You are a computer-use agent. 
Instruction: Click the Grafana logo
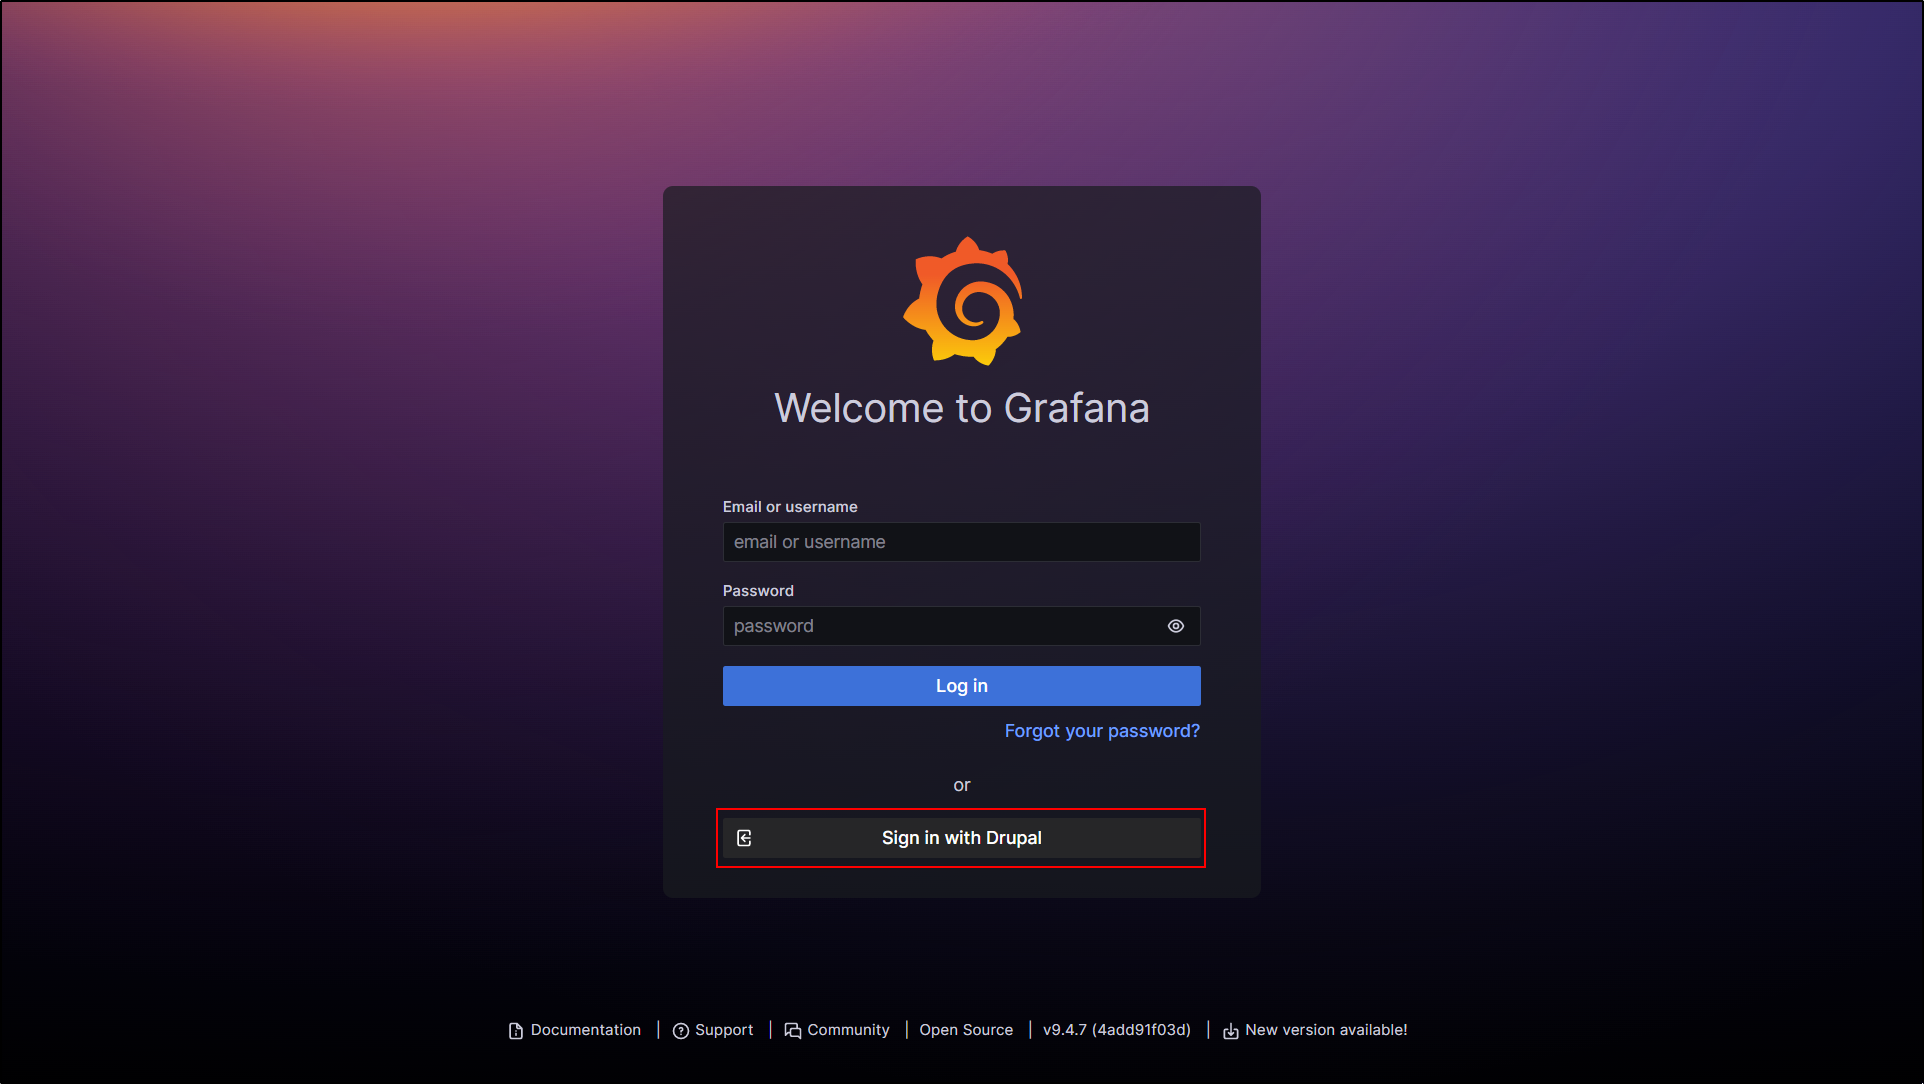[x=962, y=301]
